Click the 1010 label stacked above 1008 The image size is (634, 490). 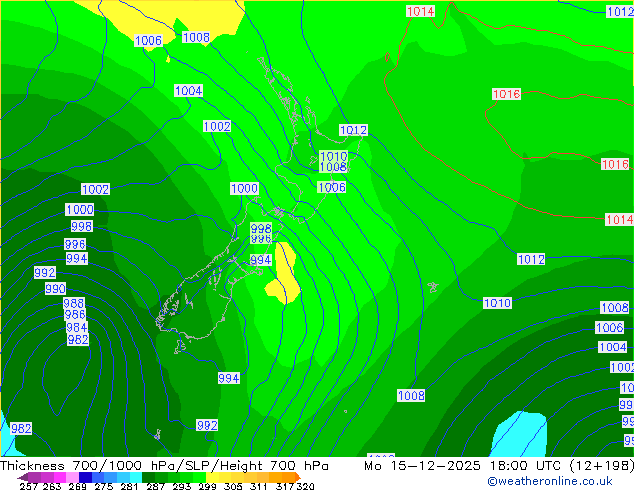(x=334, y=156)
